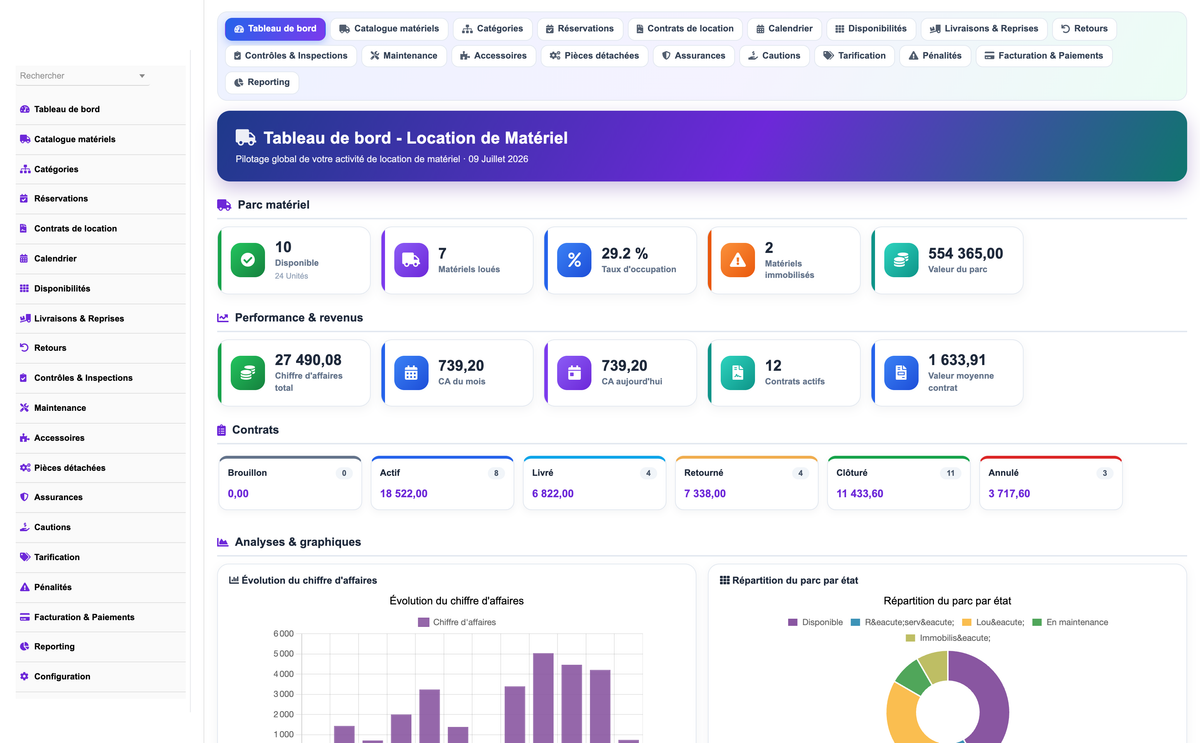The height and width of the screenshot is (743, 1200).
Task: Open the Contrôles & Inspections top tab
Action: click(290, 56)
